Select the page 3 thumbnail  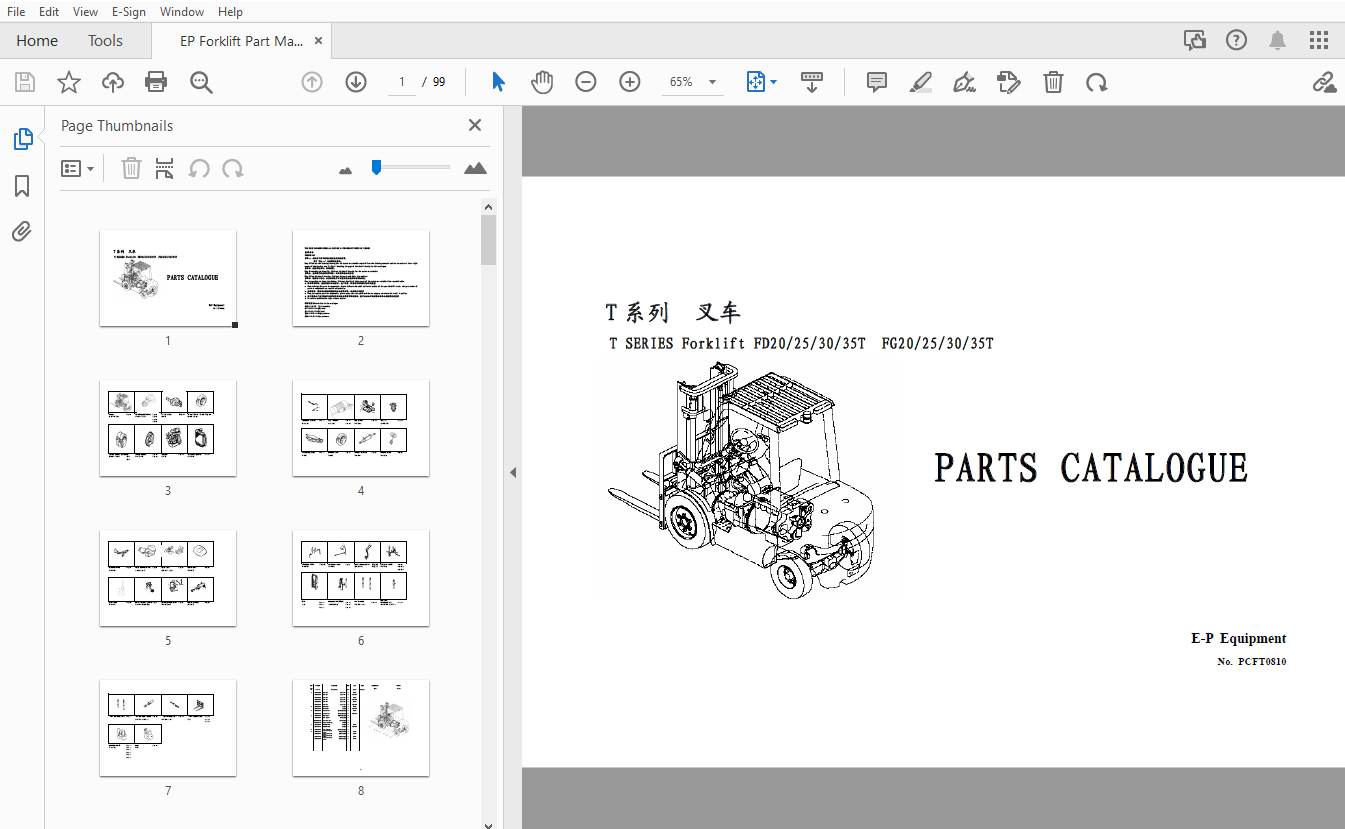point(168,428)
